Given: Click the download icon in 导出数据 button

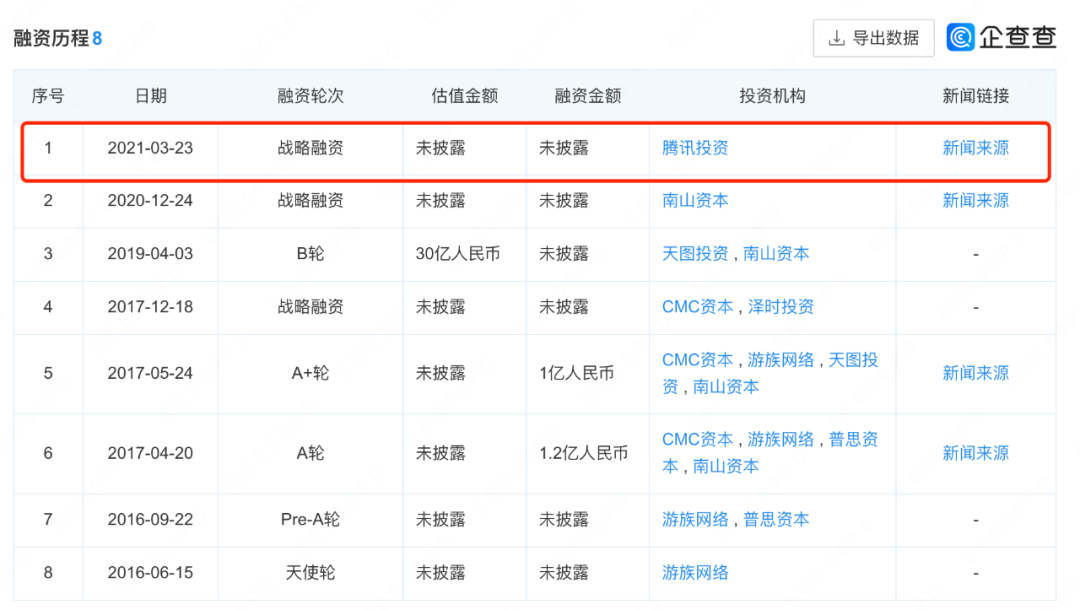Looking at the screenshot, I should tap(836, 38).
